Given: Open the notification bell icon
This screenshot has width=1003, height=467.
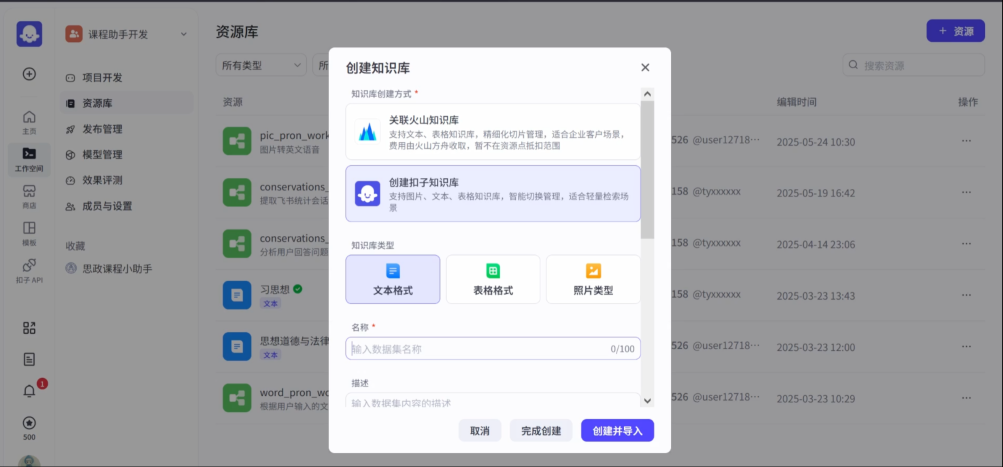Looking at the screenshot, I should point(29,391).
